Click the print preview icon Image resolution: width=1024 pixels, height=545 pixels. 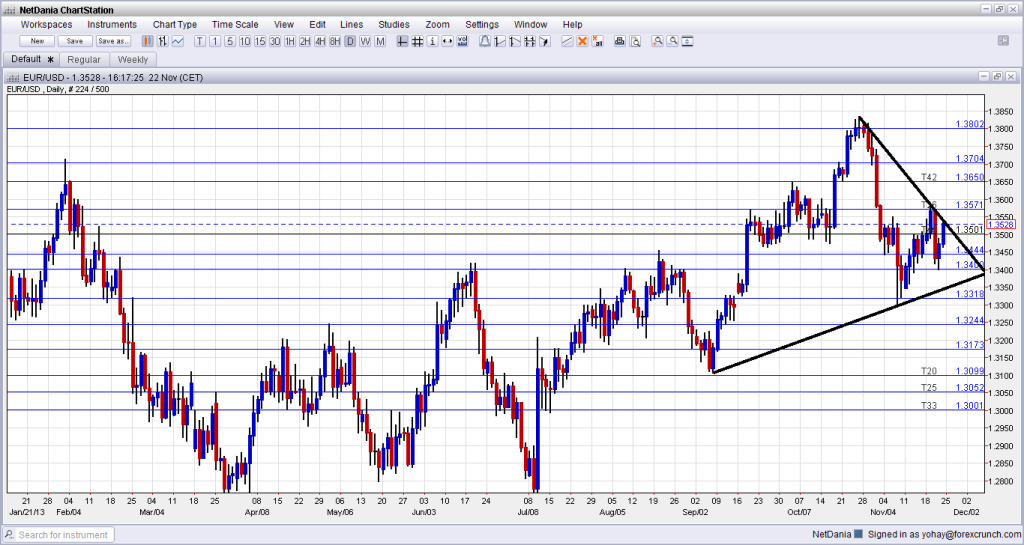634,41
